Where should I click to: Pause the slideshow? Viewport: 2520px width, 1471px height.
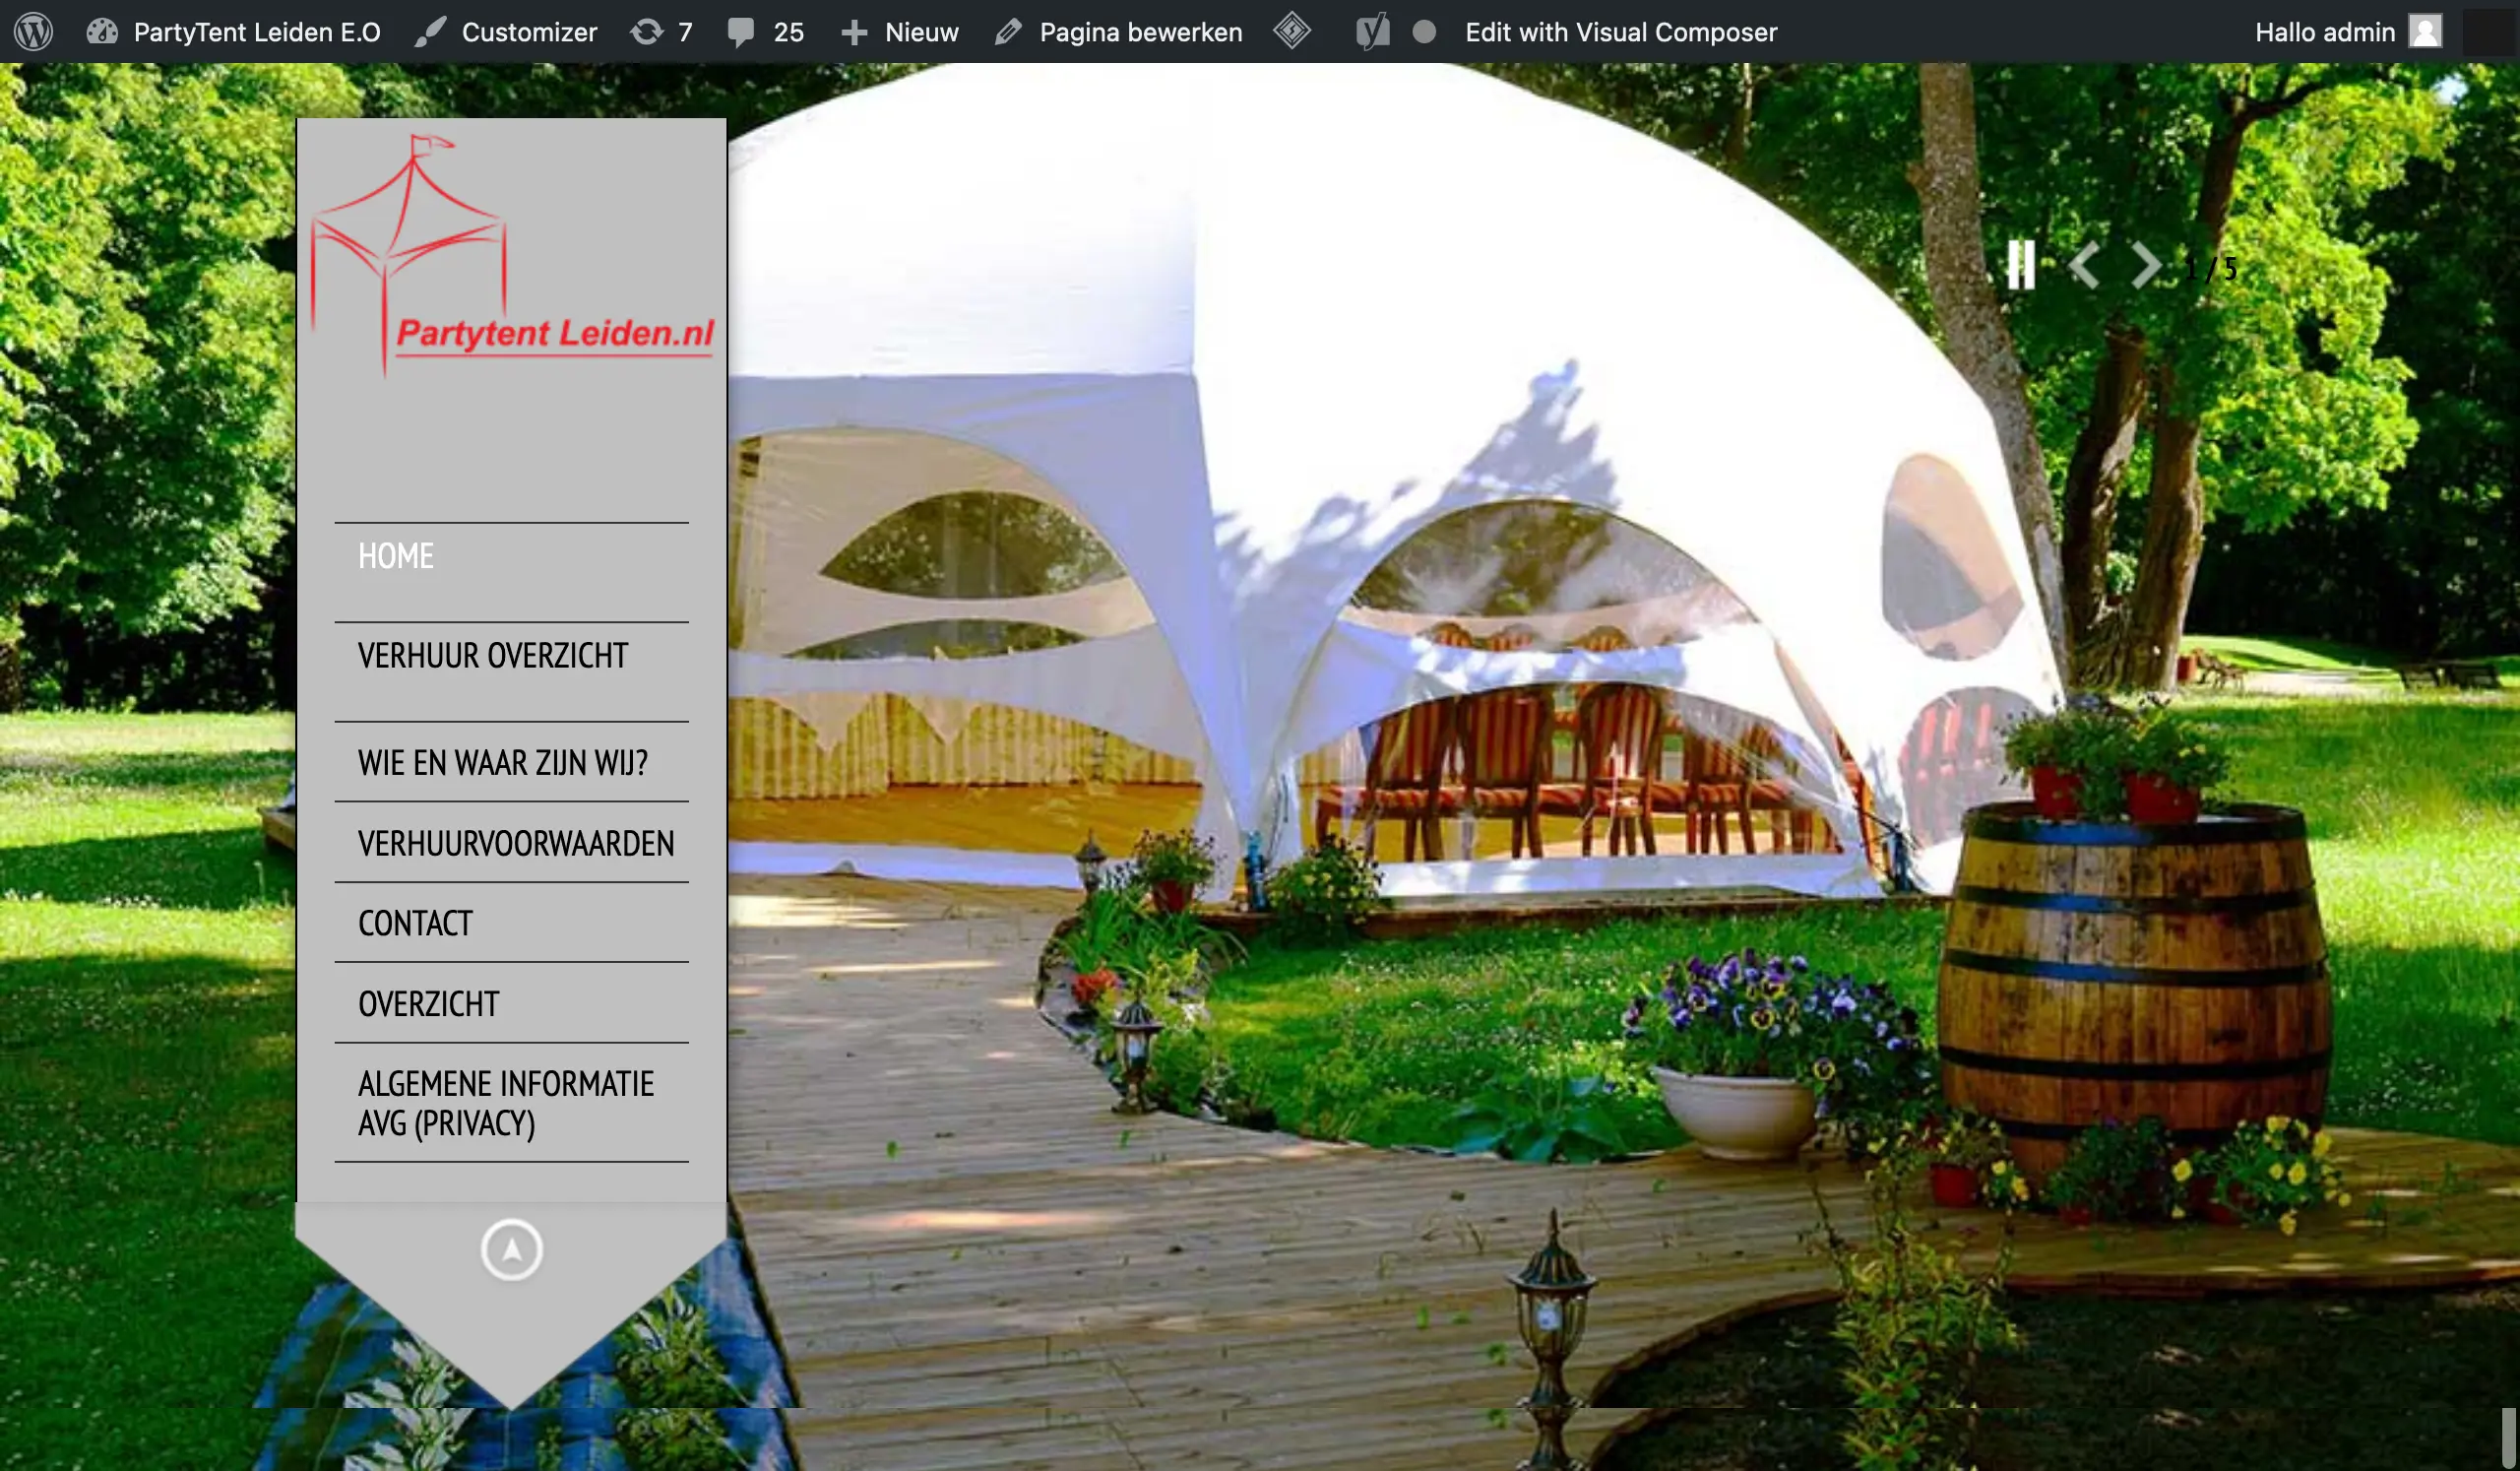(x=2020, y=265)
